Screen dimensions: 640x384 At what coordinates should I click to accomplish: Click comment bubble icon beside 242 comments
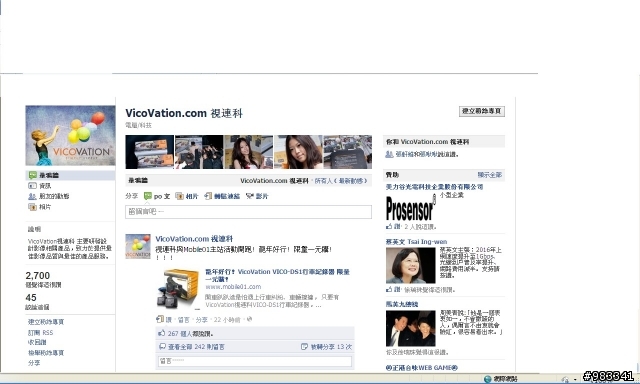pos(162,346)
